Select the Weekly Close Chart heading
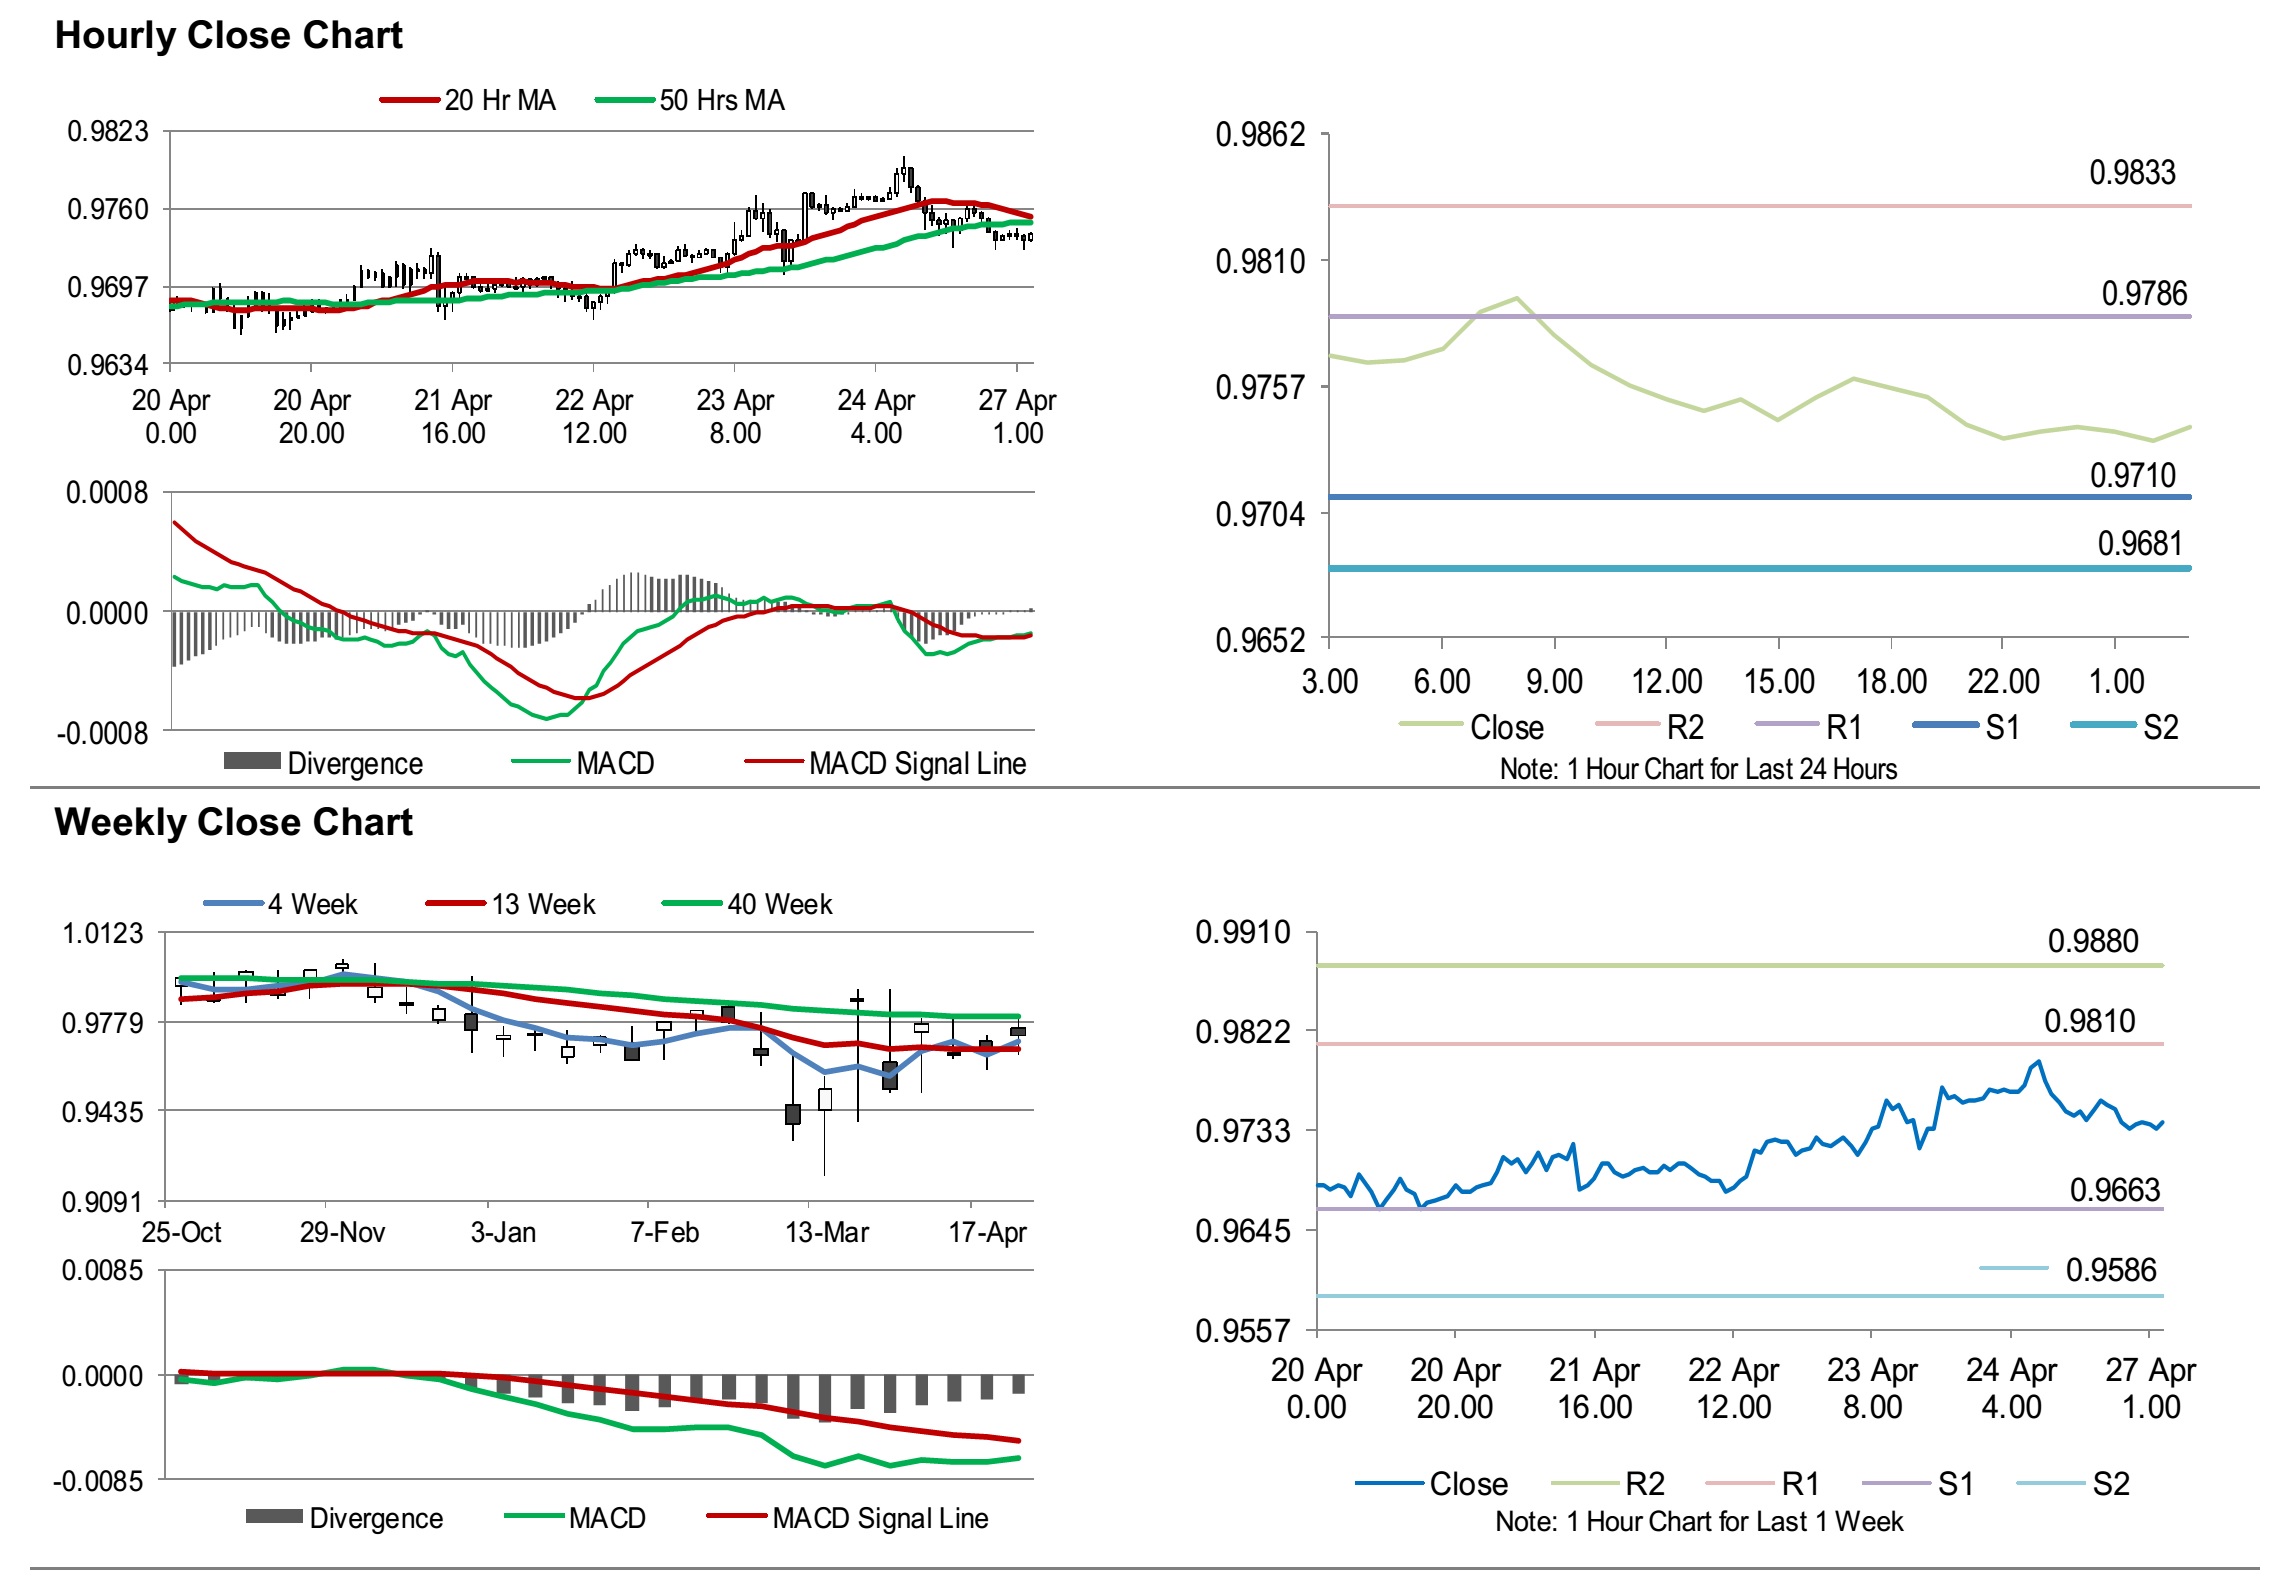 [233, 822]
